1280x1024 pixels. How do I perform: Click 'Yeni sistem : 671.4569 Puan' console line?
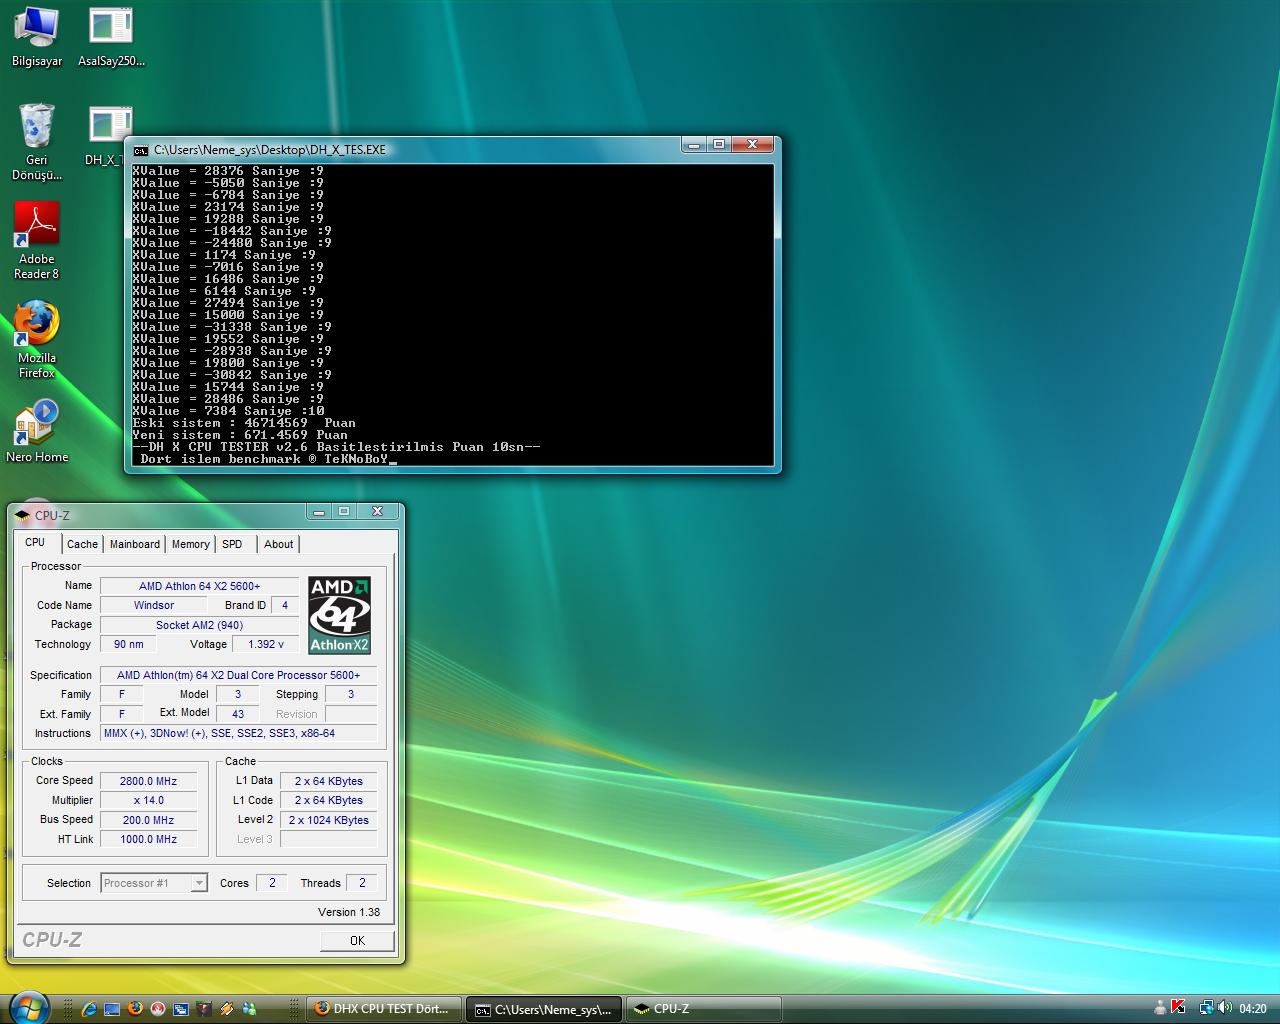point(240,435)
